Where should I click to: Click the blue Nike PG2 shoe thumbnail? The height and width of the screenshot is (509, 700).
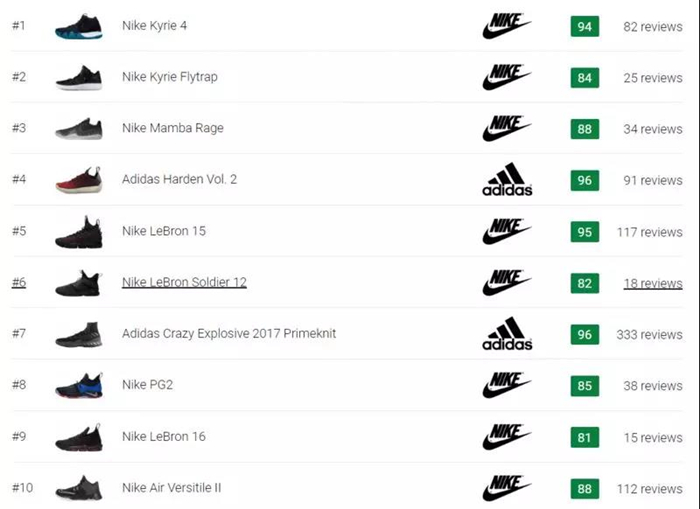[x=77, y=386]
